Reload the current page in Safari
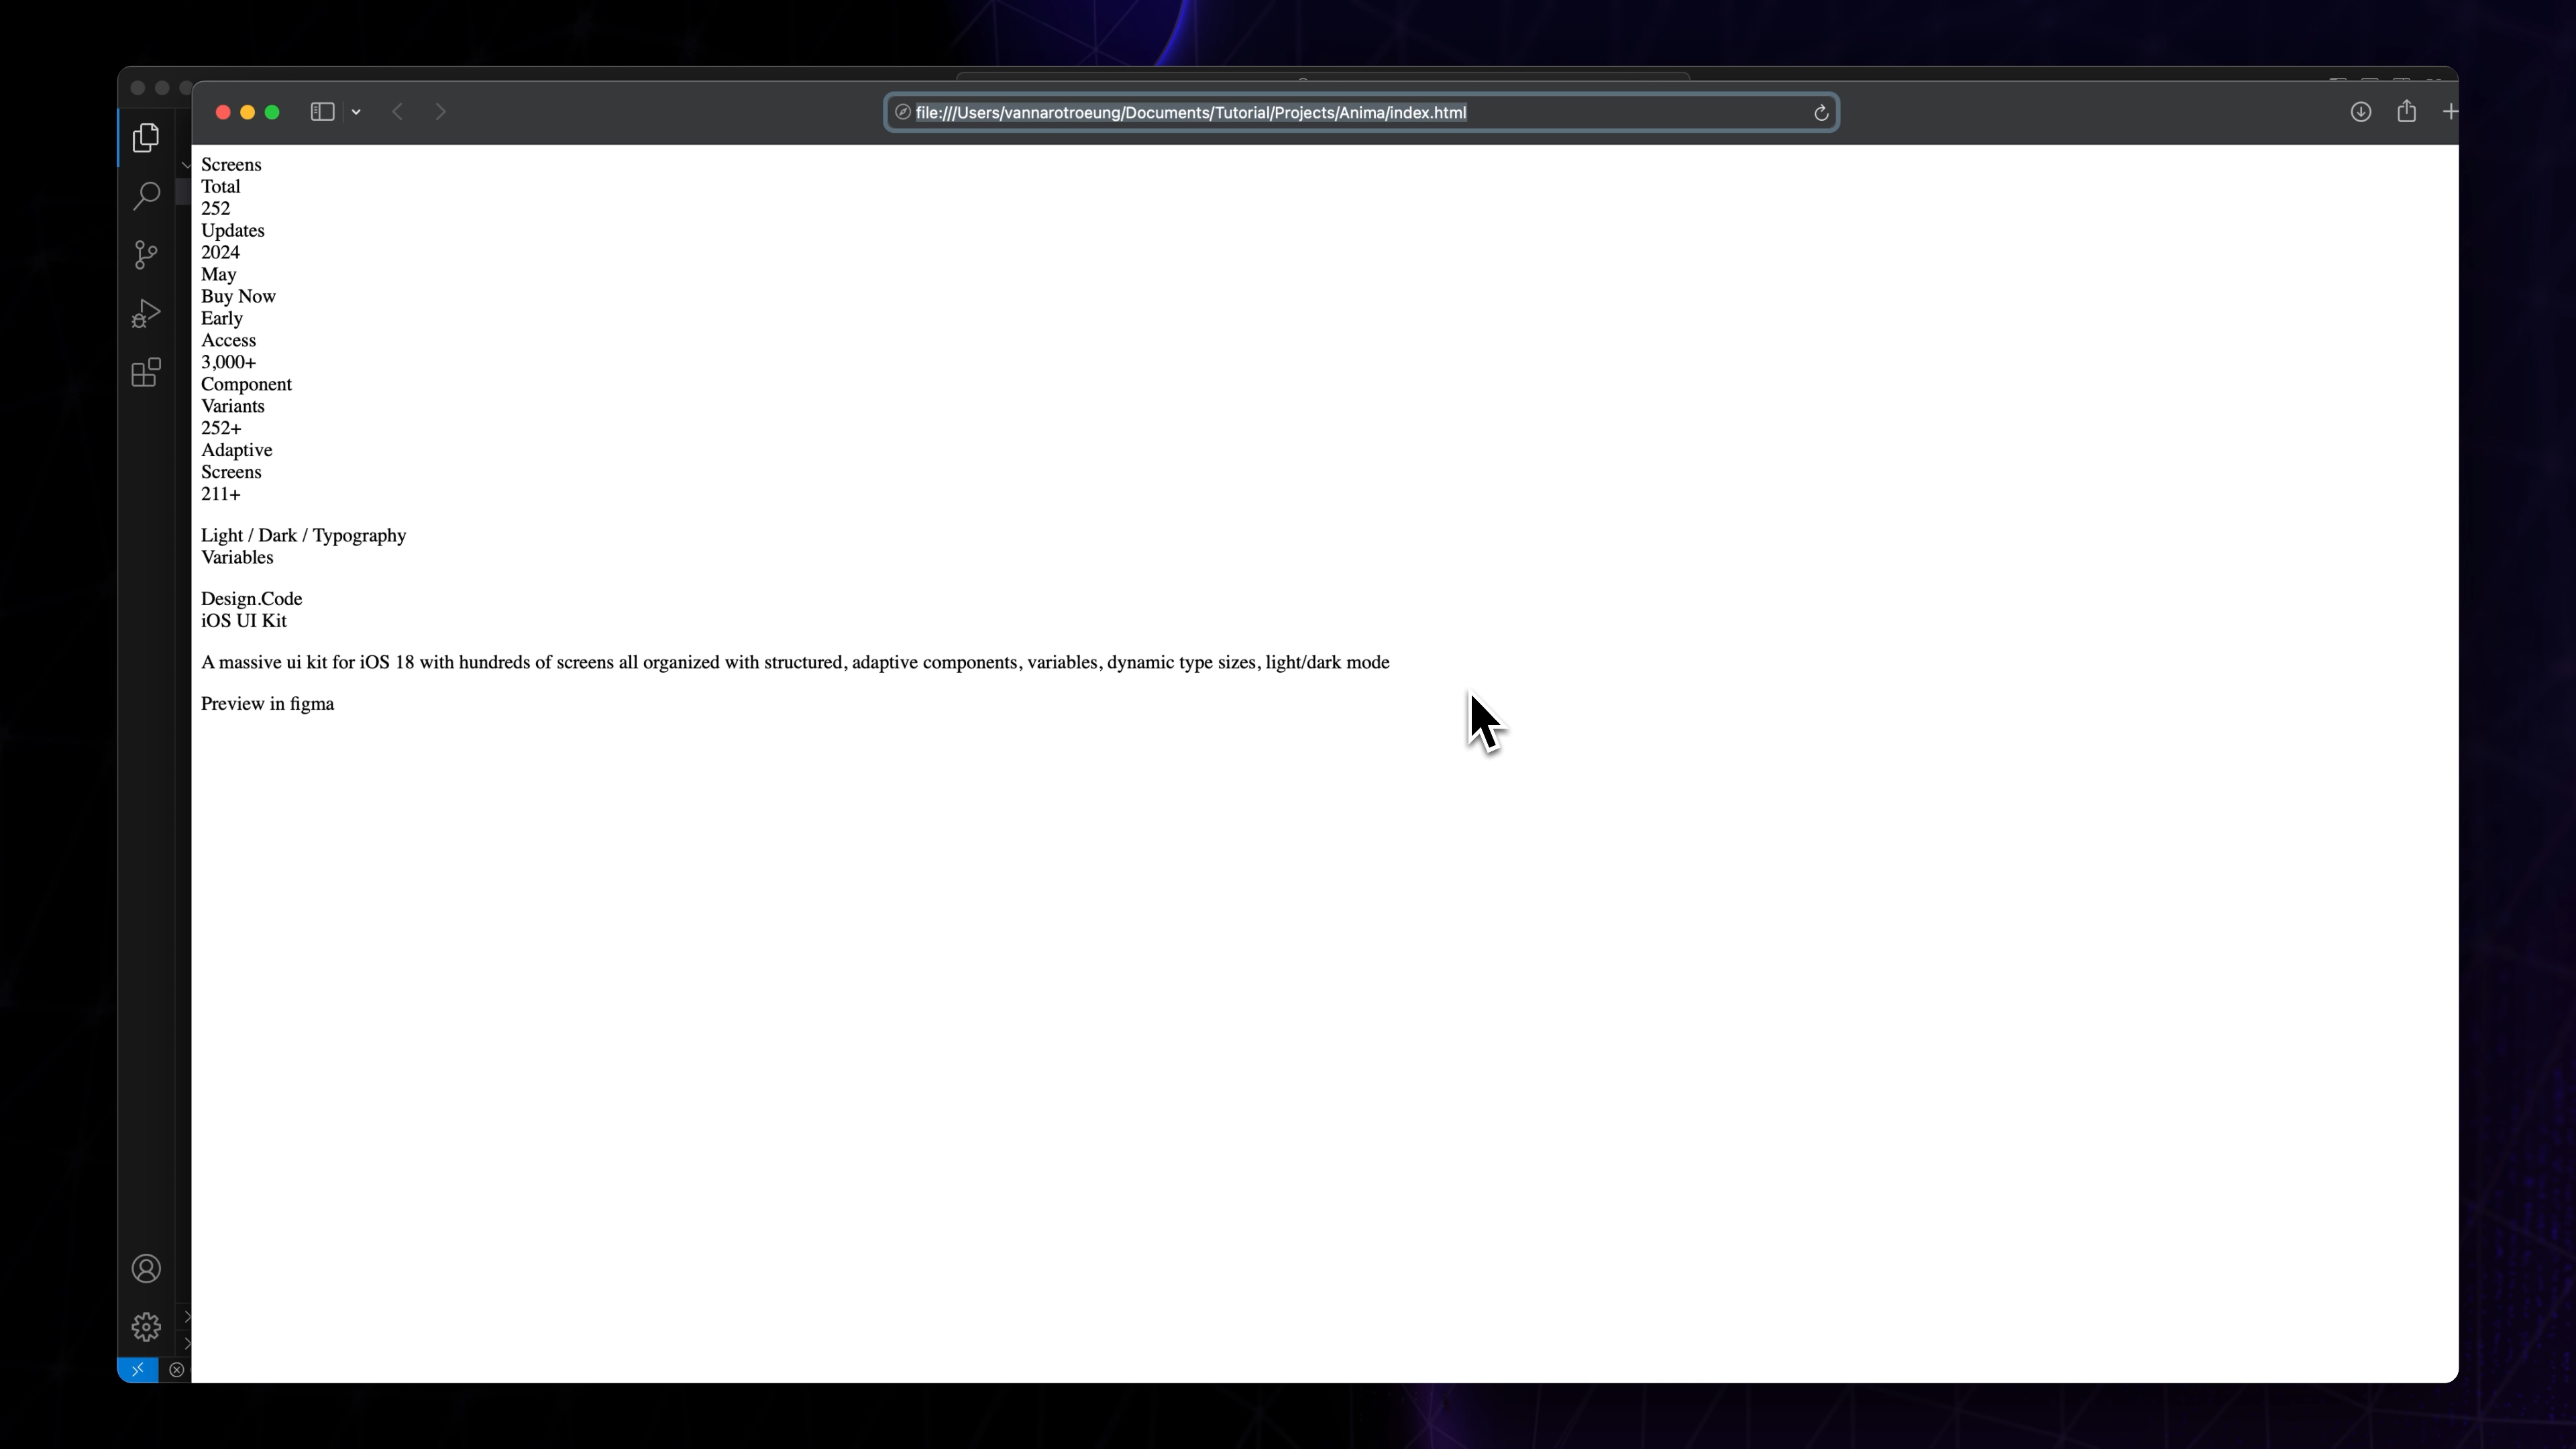Image resolution: width=2576 pixels, height=1449 pixels. click(x=1822, y=112)
